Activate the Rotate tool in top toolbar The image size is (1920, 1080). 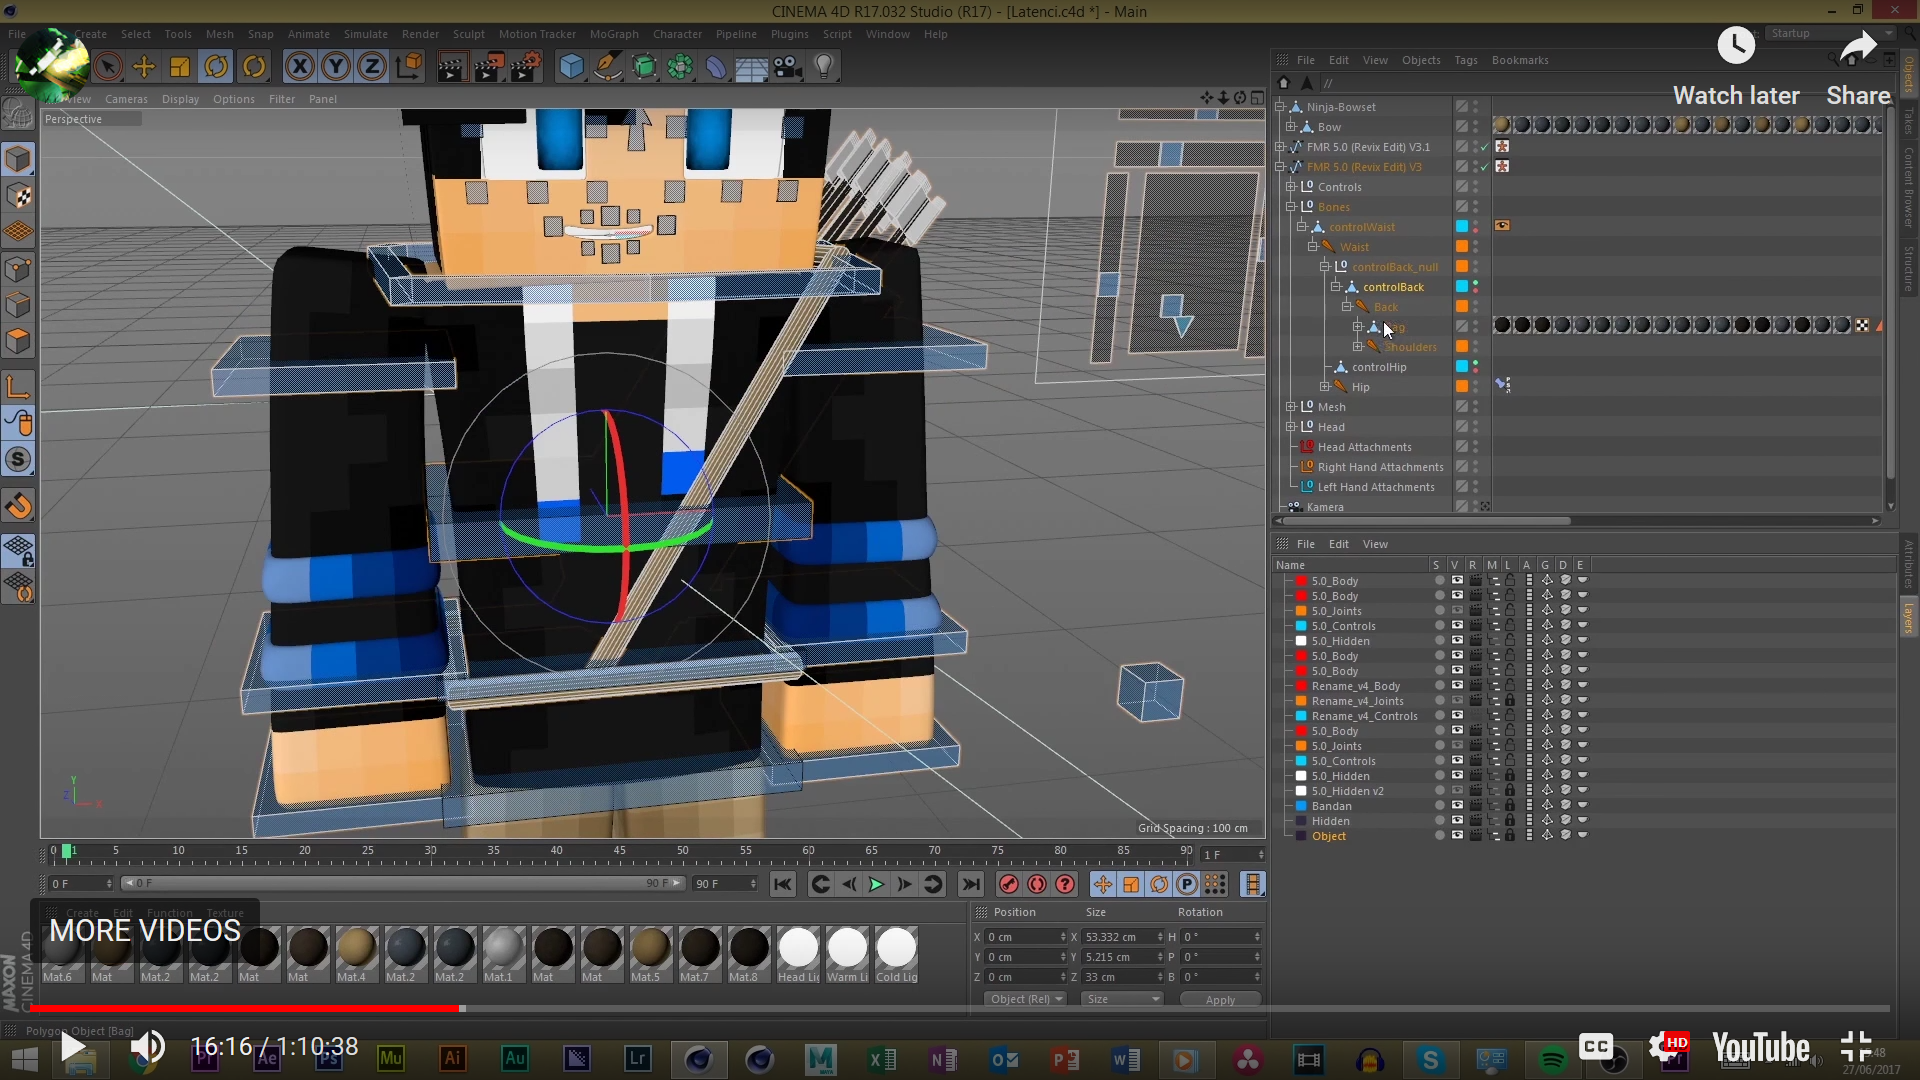coord(216,67)
